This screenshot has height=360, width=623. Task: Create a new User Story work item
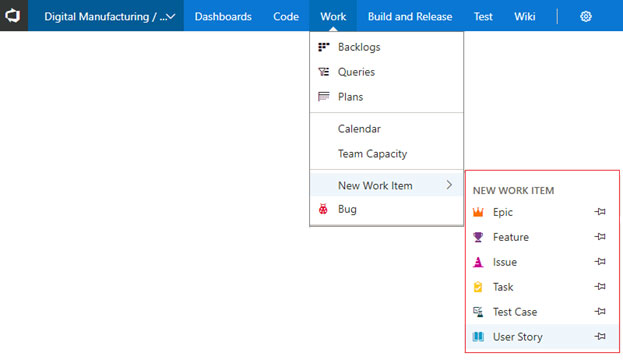542,337
